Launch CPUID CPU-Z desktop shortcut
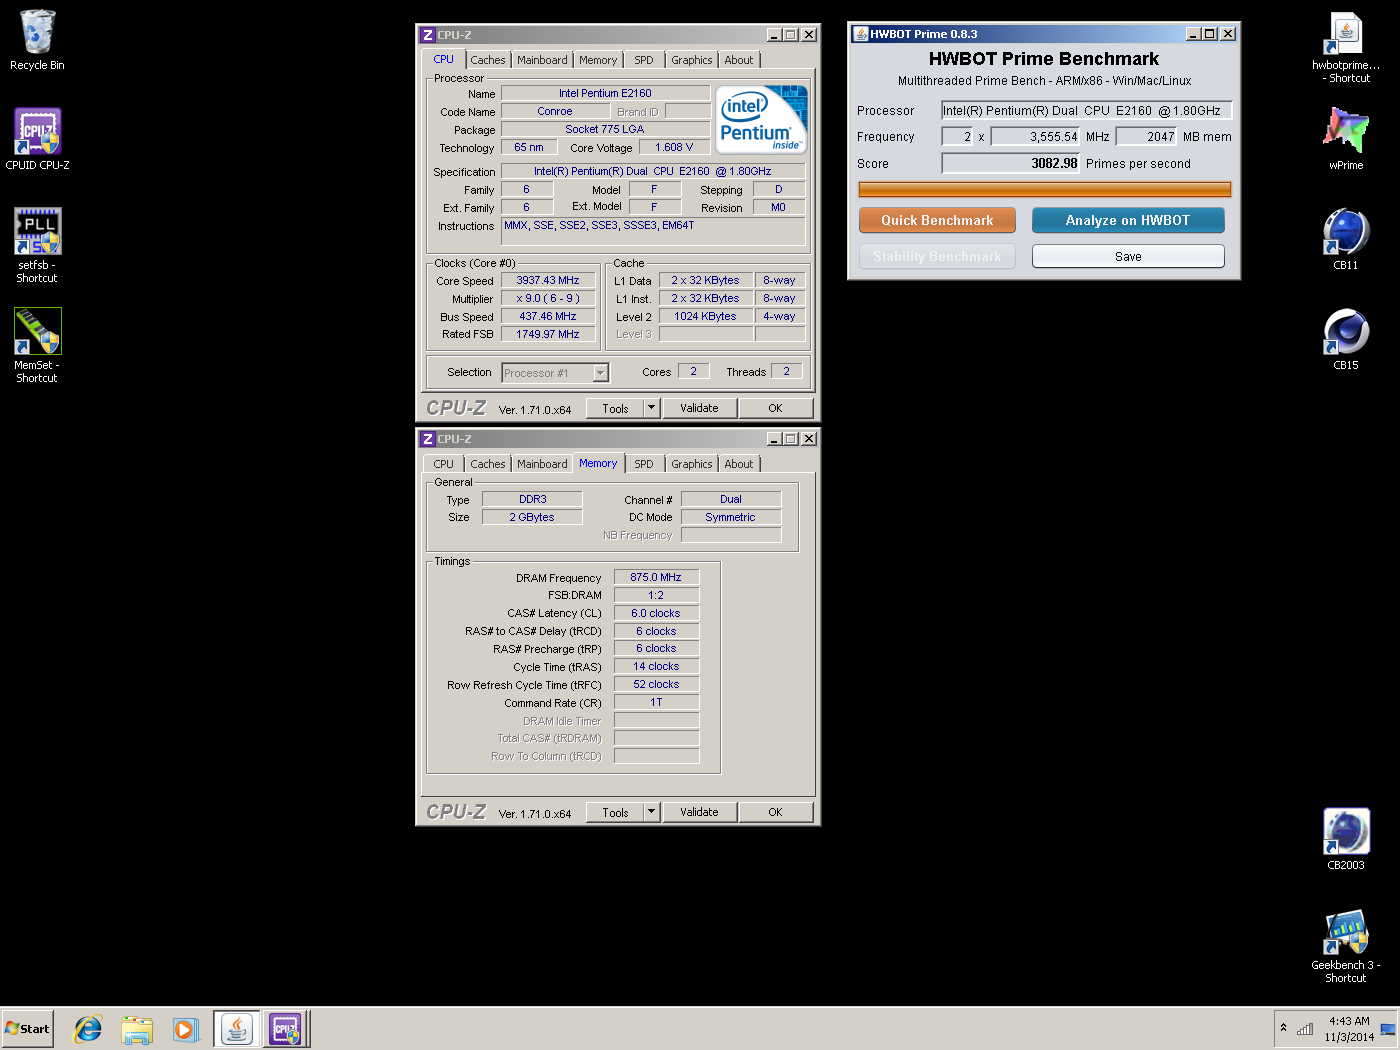The width and height of the screenshot is (1400, 1050). pos(37,139)
